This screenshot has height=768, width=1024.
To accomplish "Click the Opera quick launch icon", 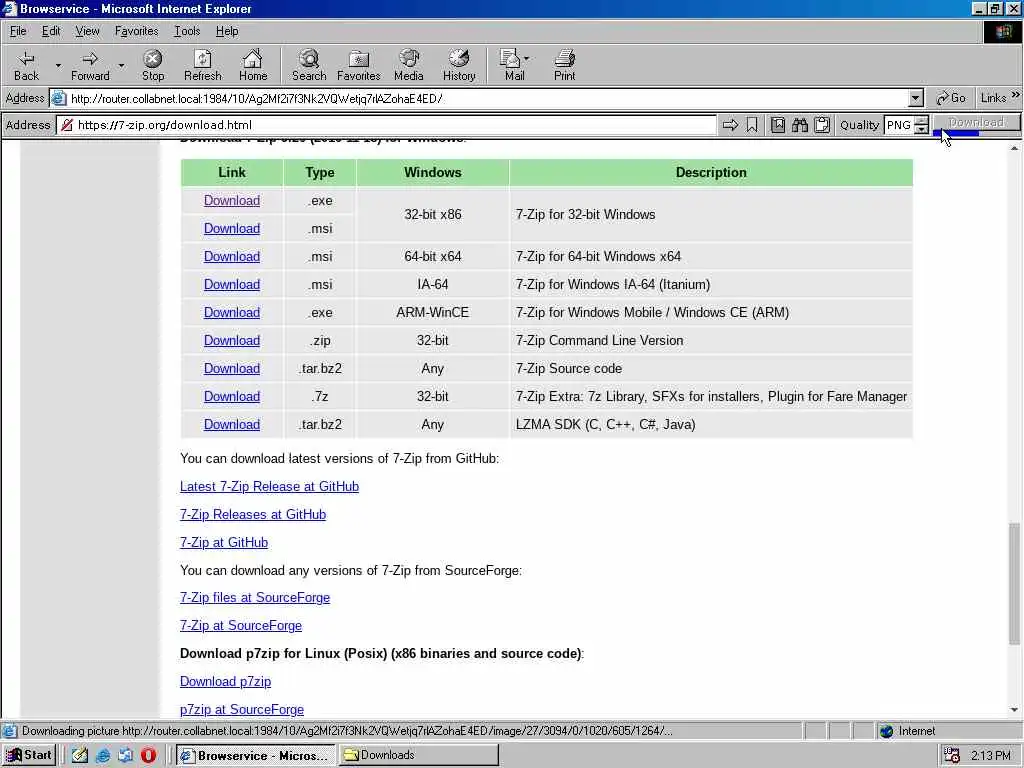I will [148, 755].
